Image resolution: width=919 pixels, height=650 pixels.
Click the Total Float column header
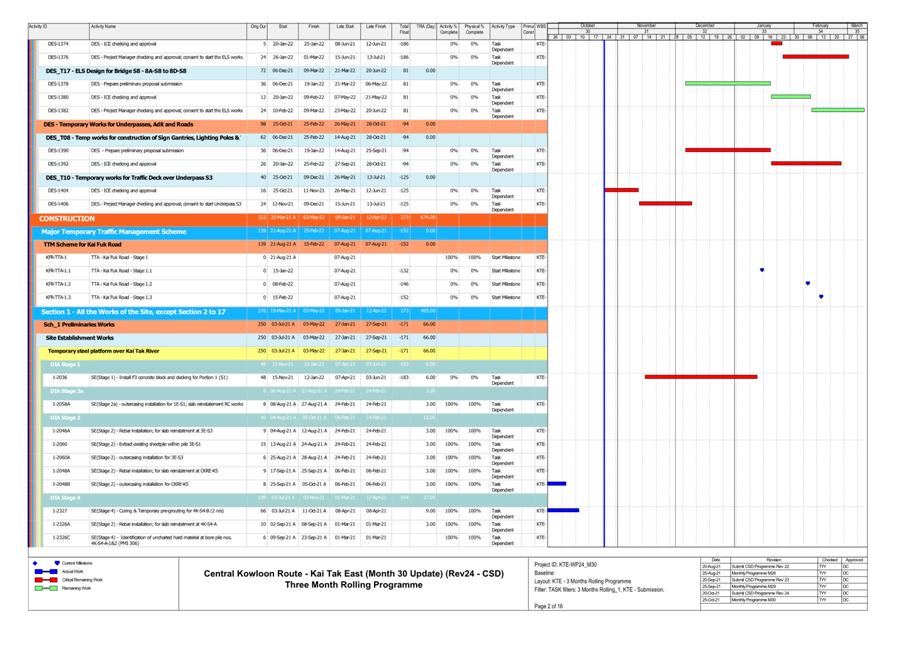tap(404, 29)
